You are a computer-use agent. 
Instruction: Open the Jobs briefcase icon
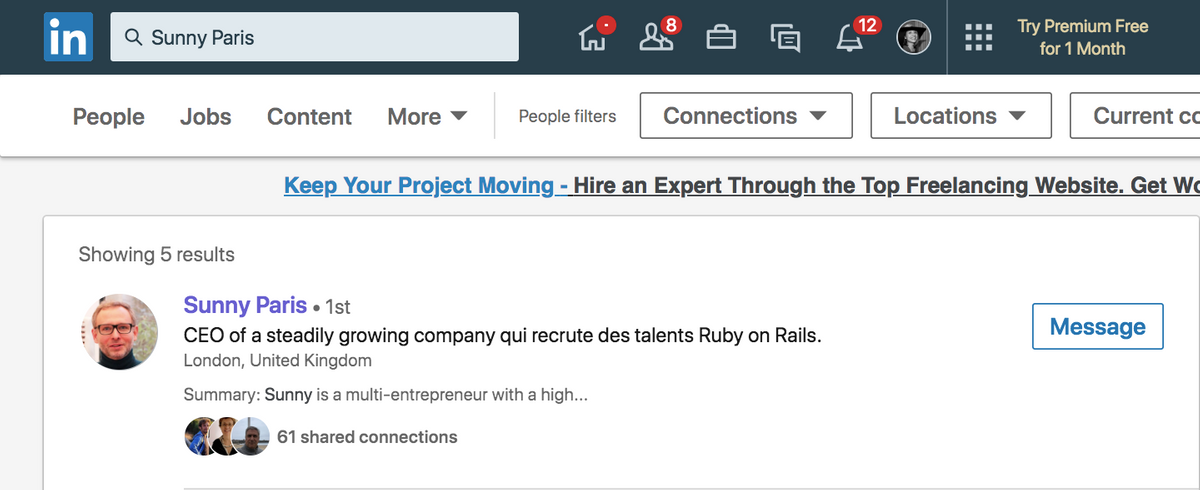coord(720,38)
